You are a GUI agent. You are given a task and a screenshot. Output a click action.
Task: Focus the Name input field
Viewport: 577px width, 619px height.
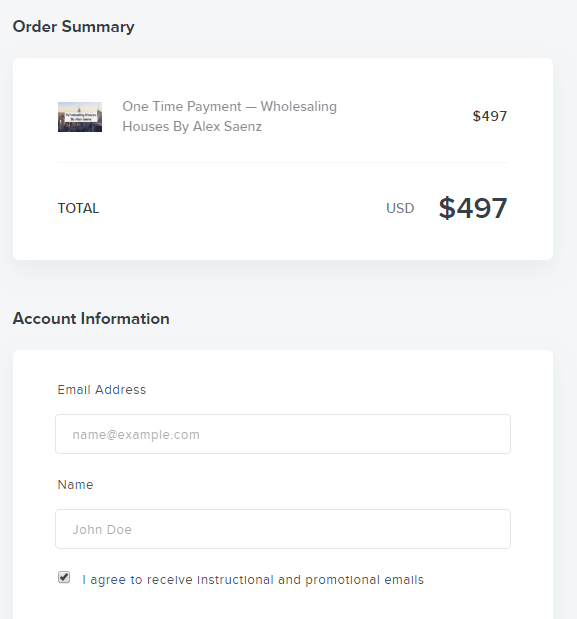(x=283, y=529)
